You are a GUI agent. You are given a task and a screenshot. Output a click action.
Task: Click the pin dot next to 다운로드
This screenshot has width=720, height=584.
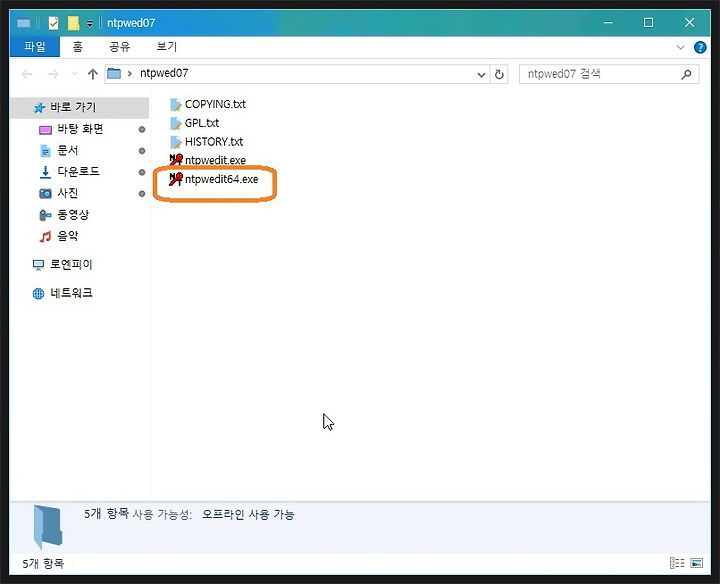pos(142,172)
